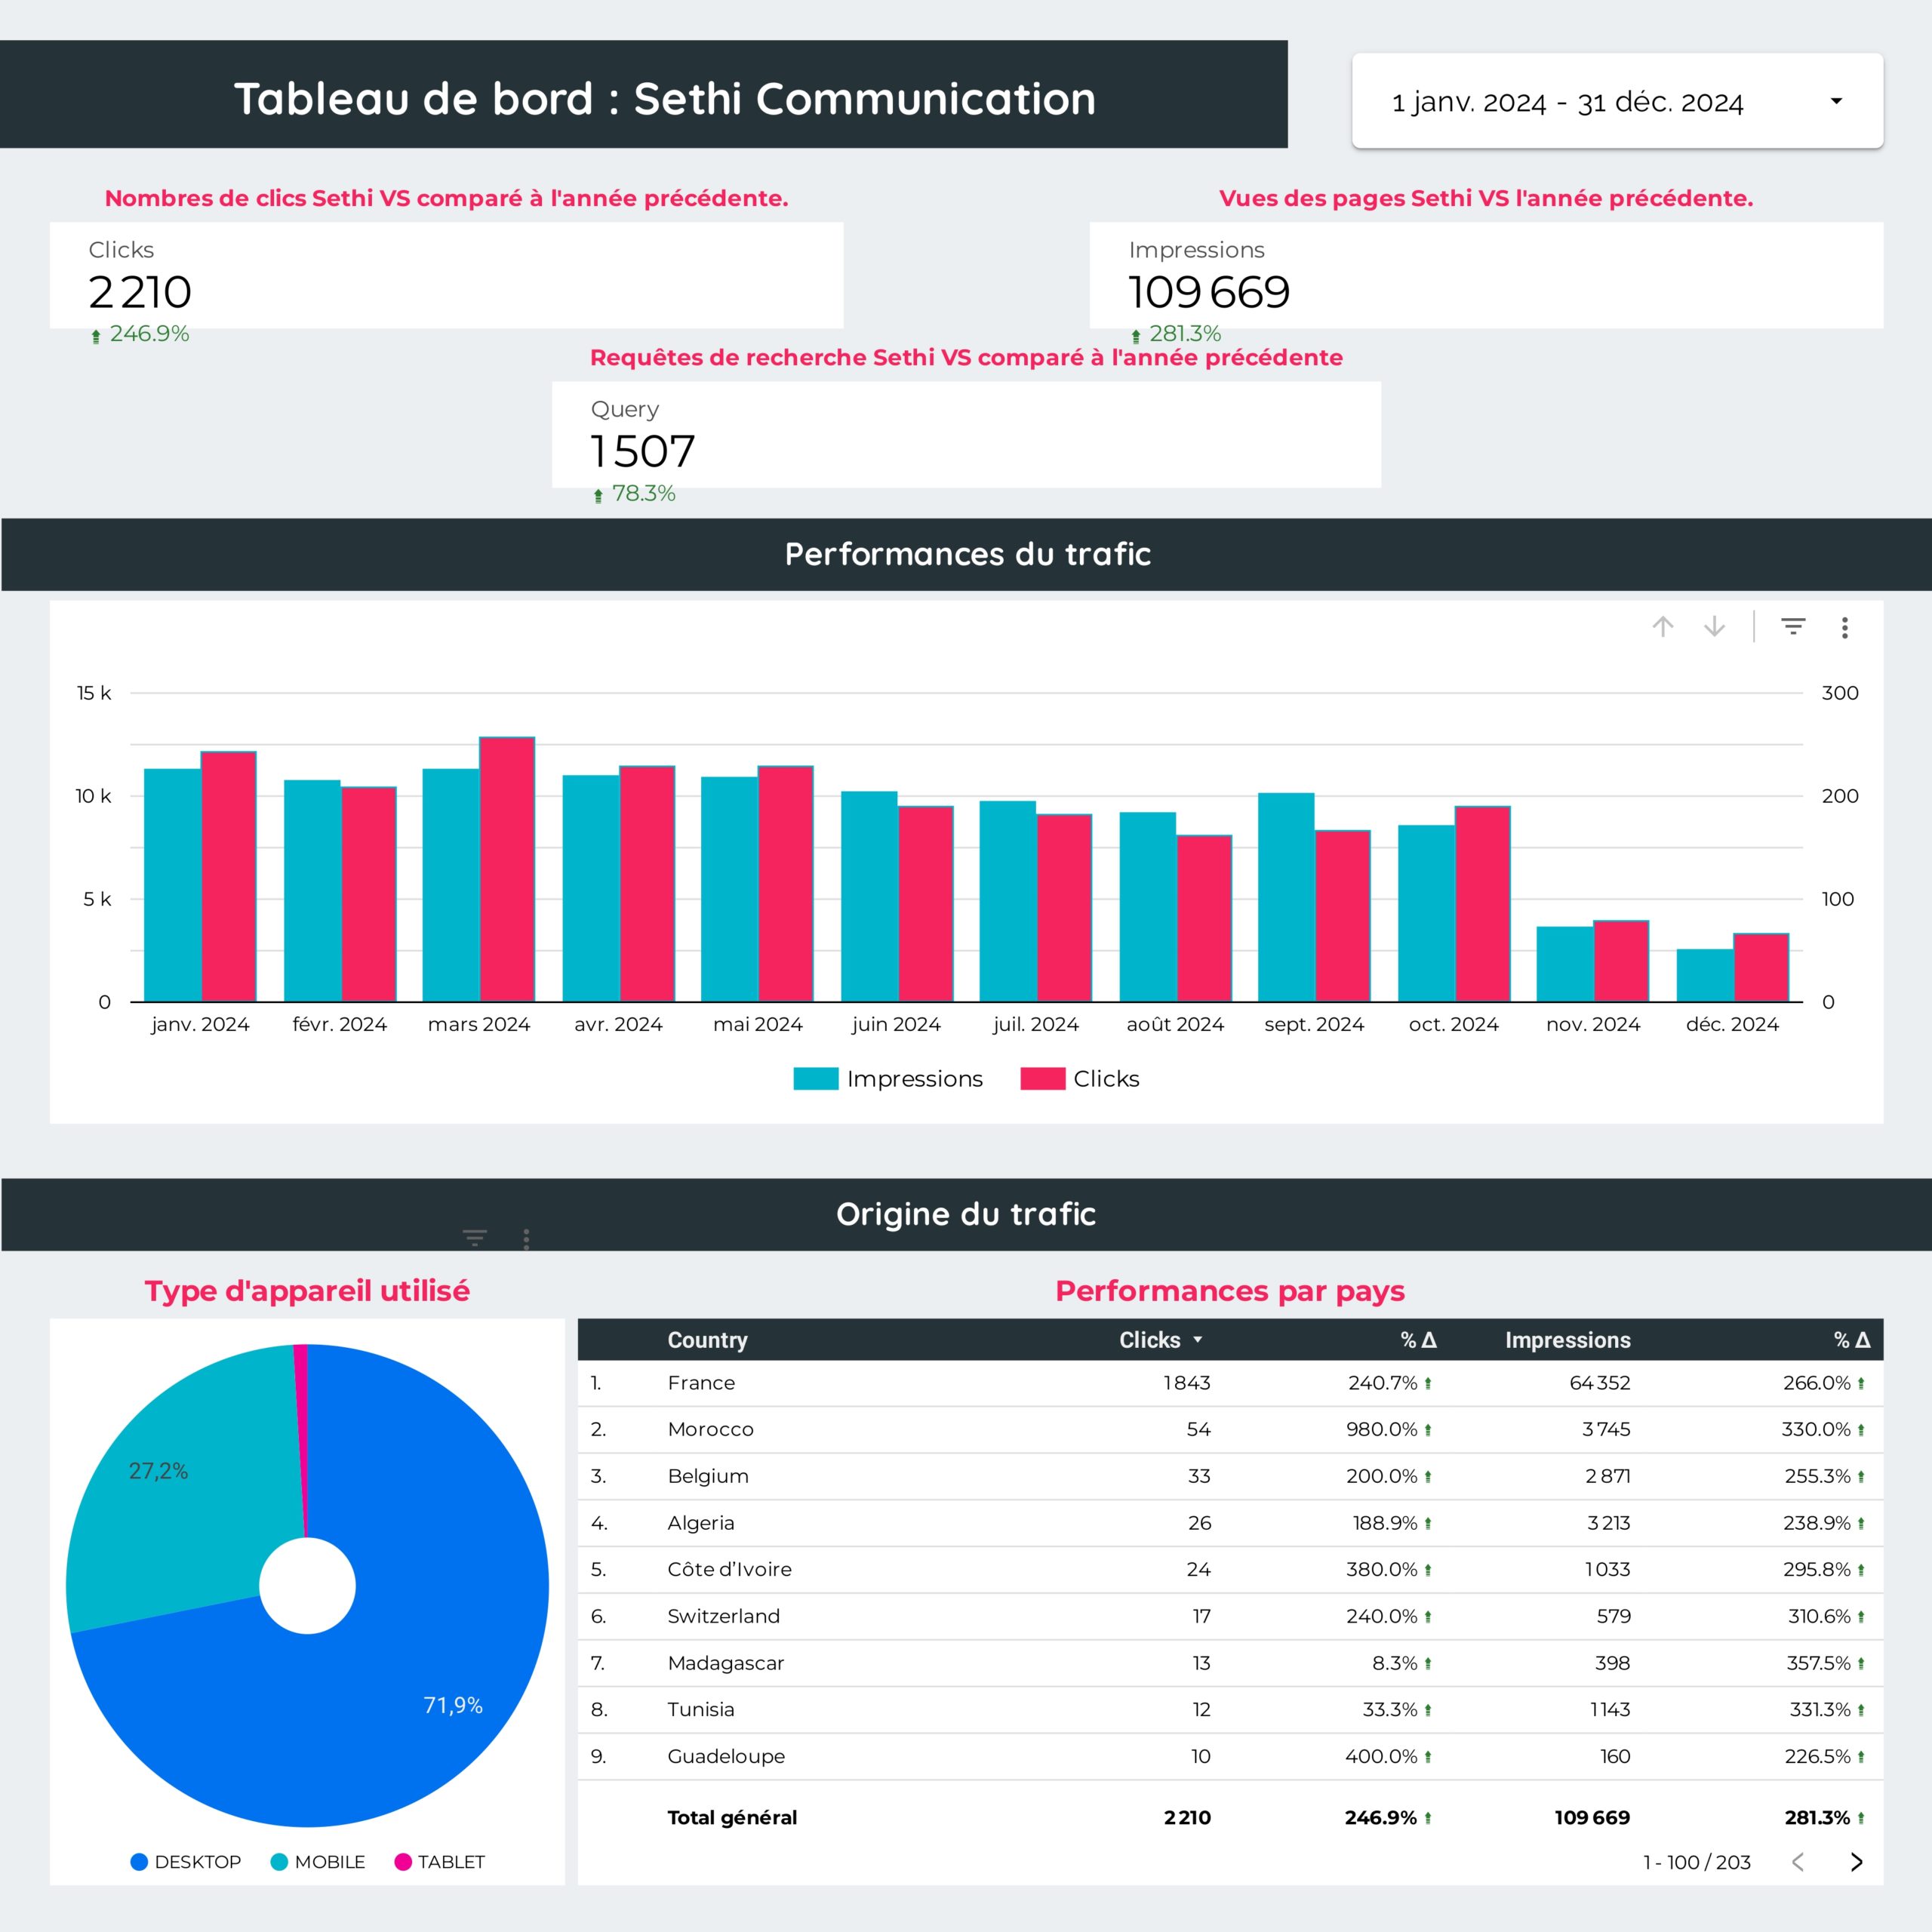The width and height of the screenshot is (1932, 1932).
Task: Click the Impressions scorecard value 109 669
Action: tap(1209, 292)
